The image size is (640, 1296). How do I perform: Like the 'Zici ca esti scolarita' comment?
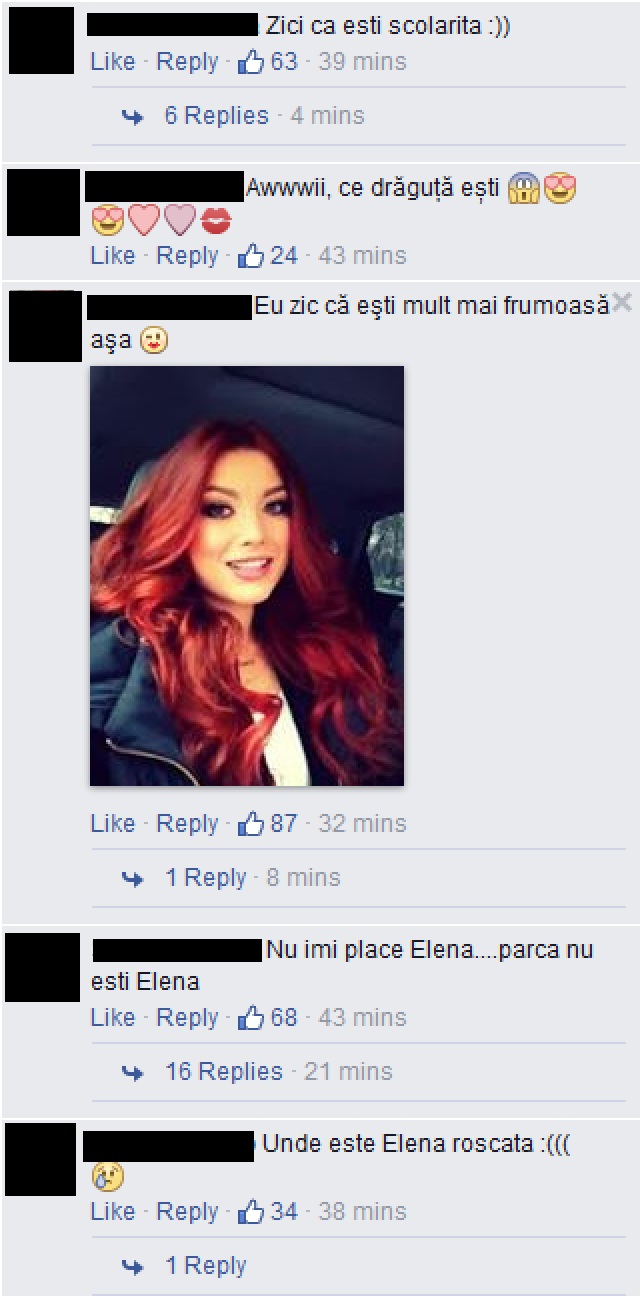[x=112, y=62]
